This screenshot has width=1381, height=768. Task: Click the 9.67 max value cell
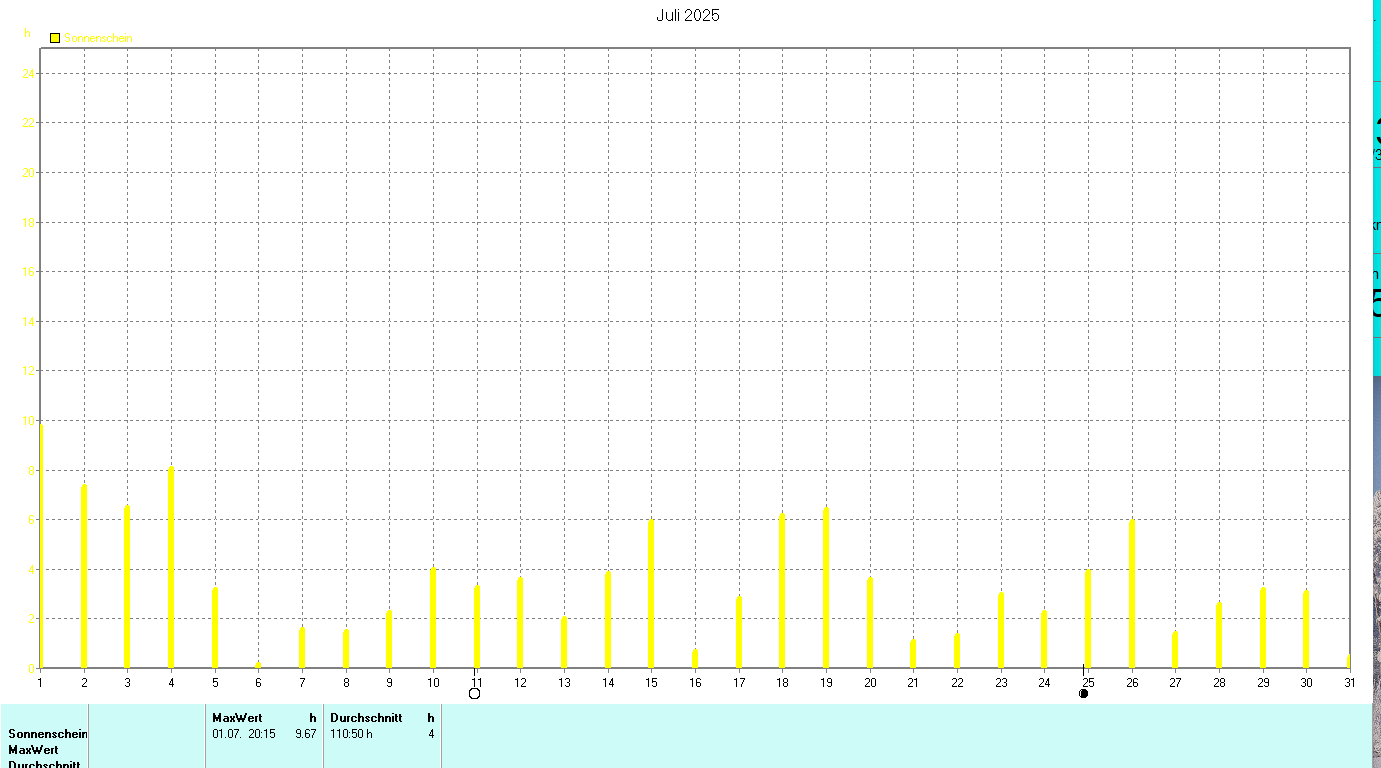(x=306, y=734)
